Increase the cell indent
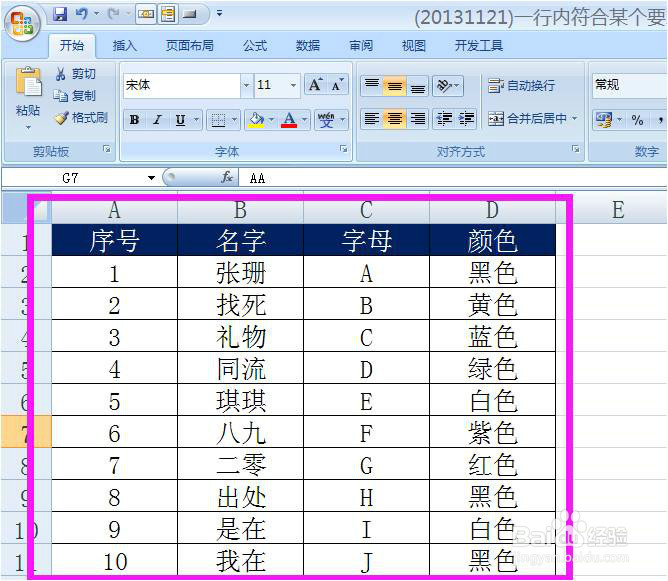The width and height of the screenshot is (668, 581). click(466, 119)
